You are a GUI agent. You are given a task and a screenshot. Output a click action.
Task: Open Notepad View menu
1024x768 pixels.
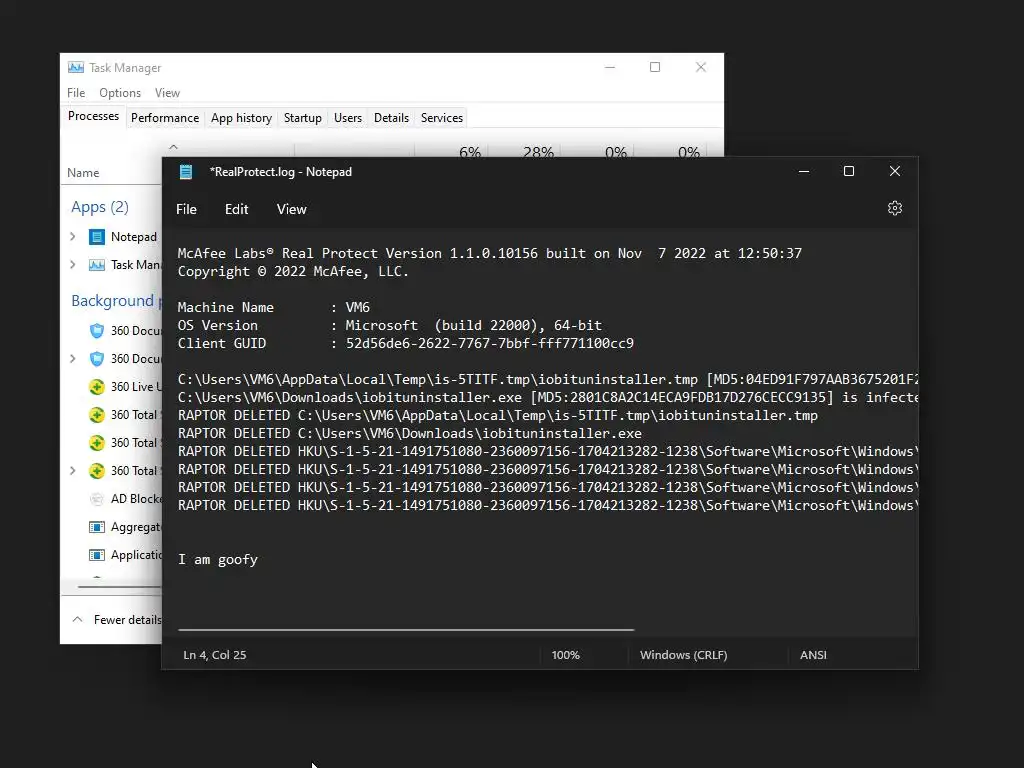291,209
